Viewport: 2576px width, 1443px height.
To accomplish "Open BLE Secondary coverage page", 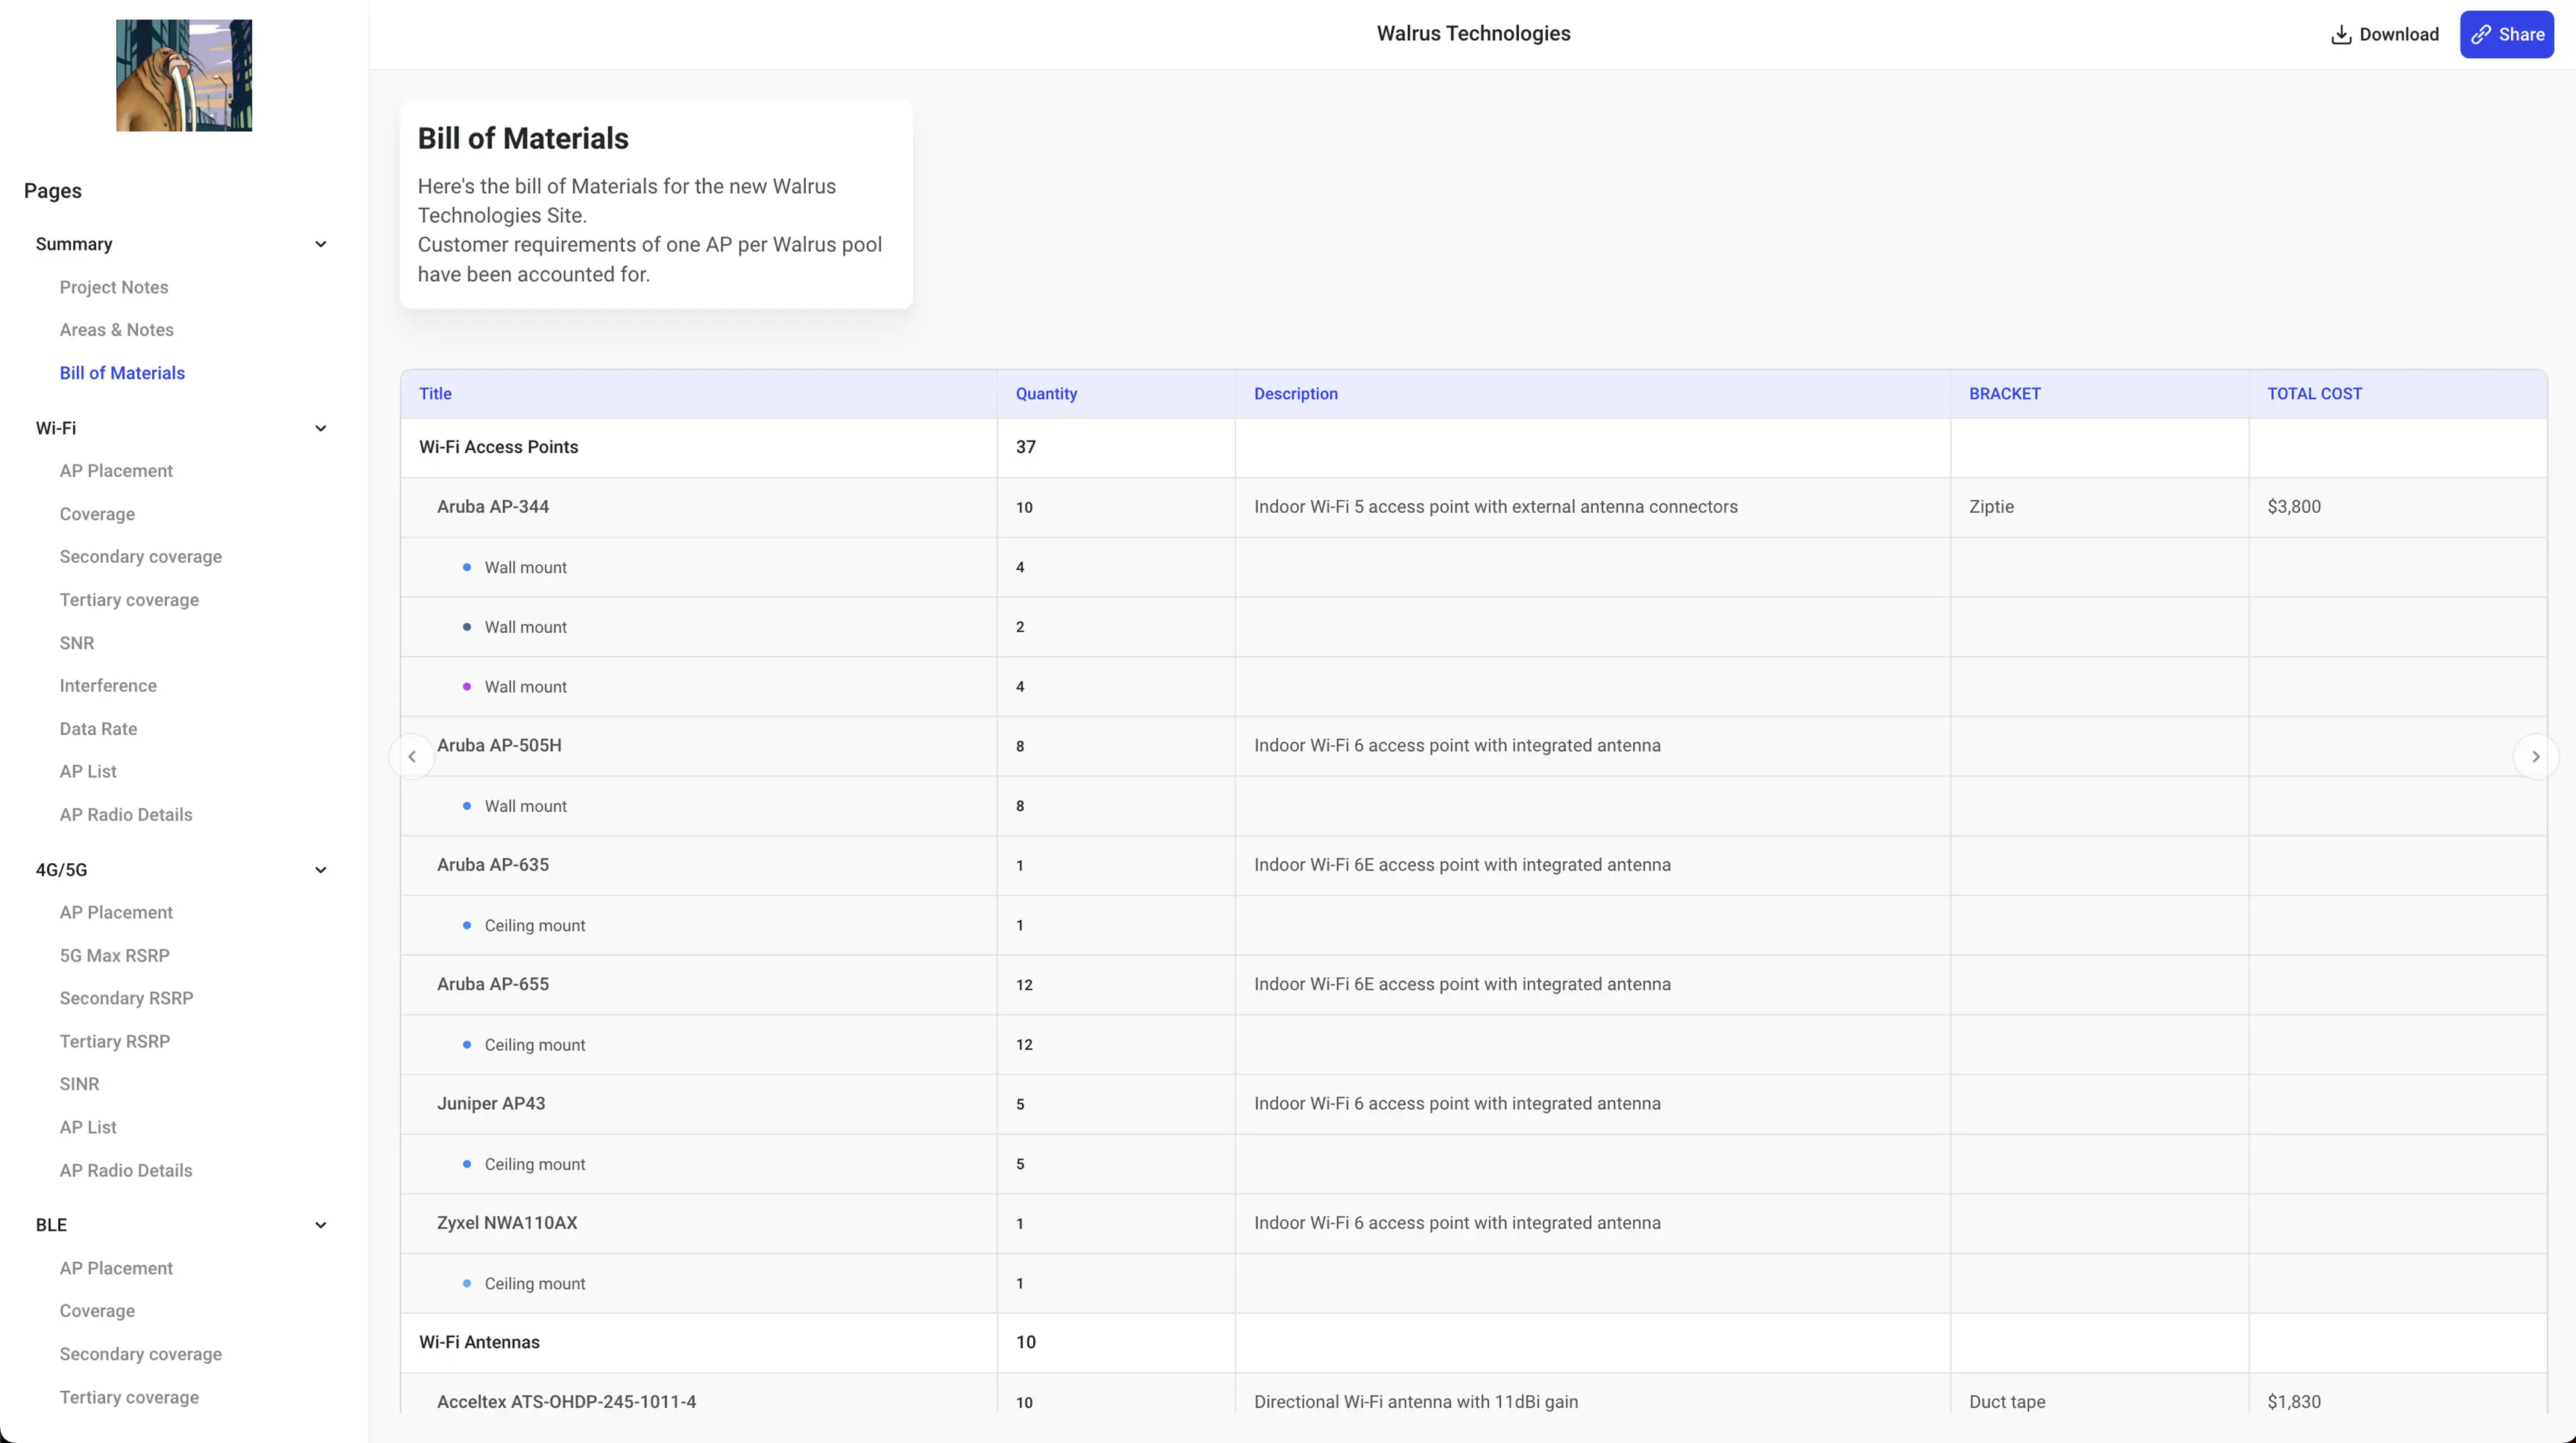I will [x=141, y=1354].
